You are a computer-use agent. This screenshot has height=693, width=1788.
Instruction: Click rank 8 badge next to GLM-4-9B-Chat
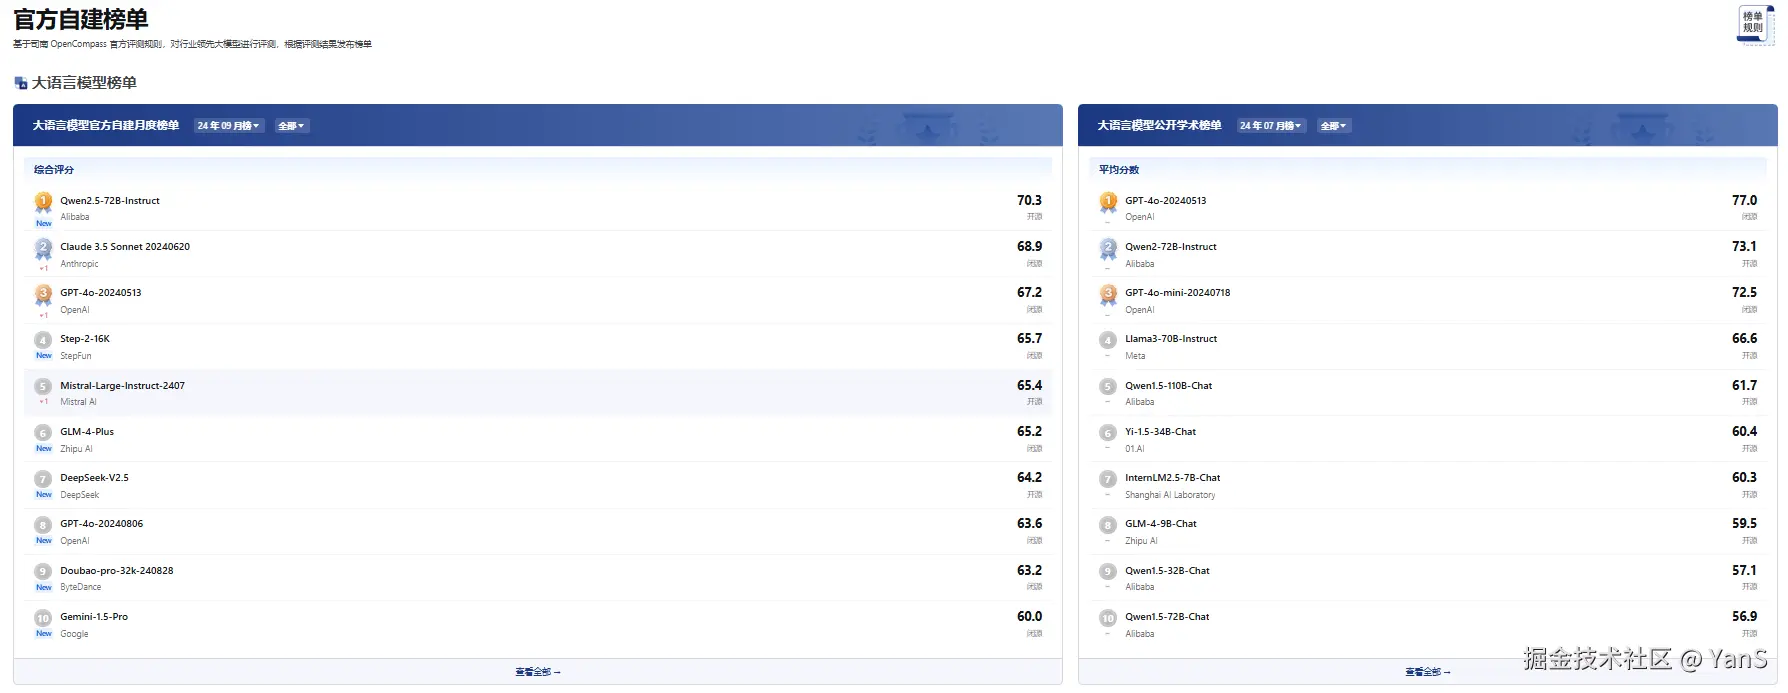click(x=1108, y=525)
